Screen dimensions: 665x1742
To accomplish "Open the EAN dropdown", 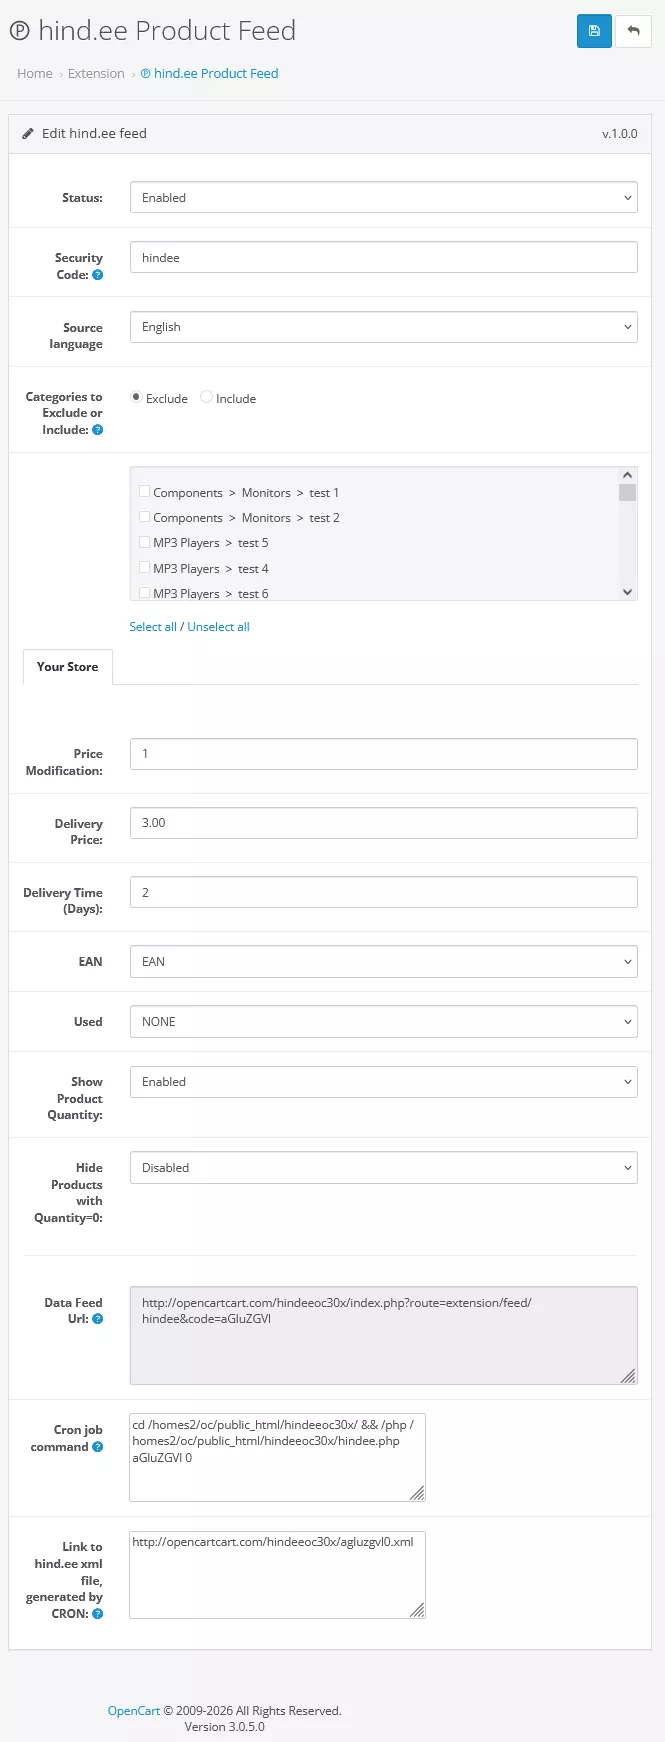I will point(383,961).
